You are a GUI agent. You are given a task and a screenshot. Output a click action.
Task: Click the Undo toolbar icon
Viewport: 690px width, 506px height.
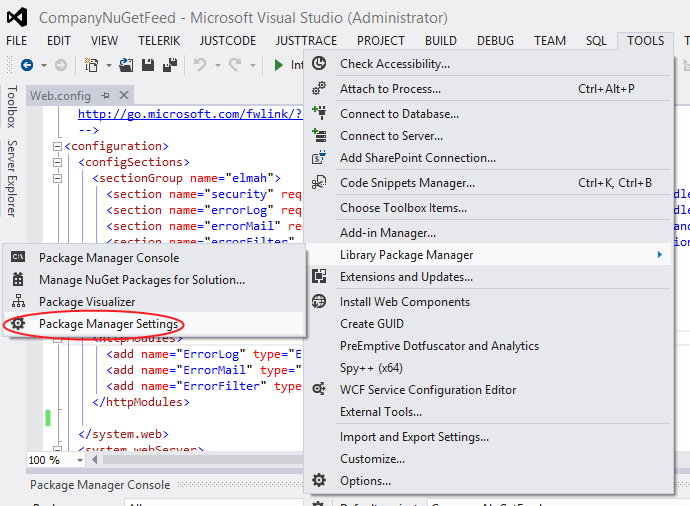[200, 64]
